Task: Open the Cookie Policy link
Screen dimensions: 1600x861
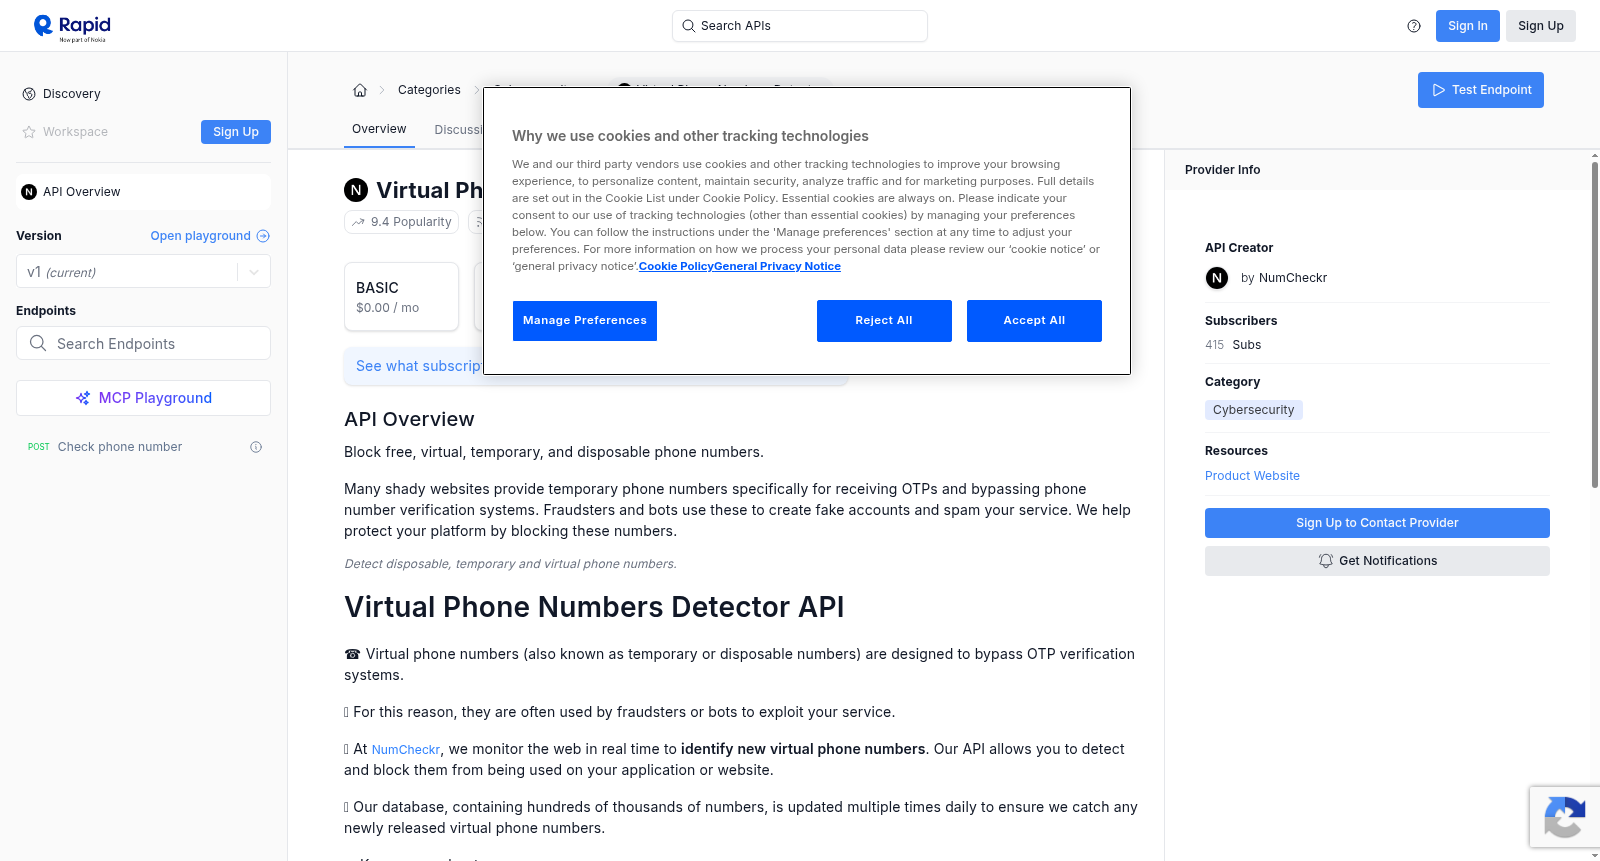Action: 677,266
